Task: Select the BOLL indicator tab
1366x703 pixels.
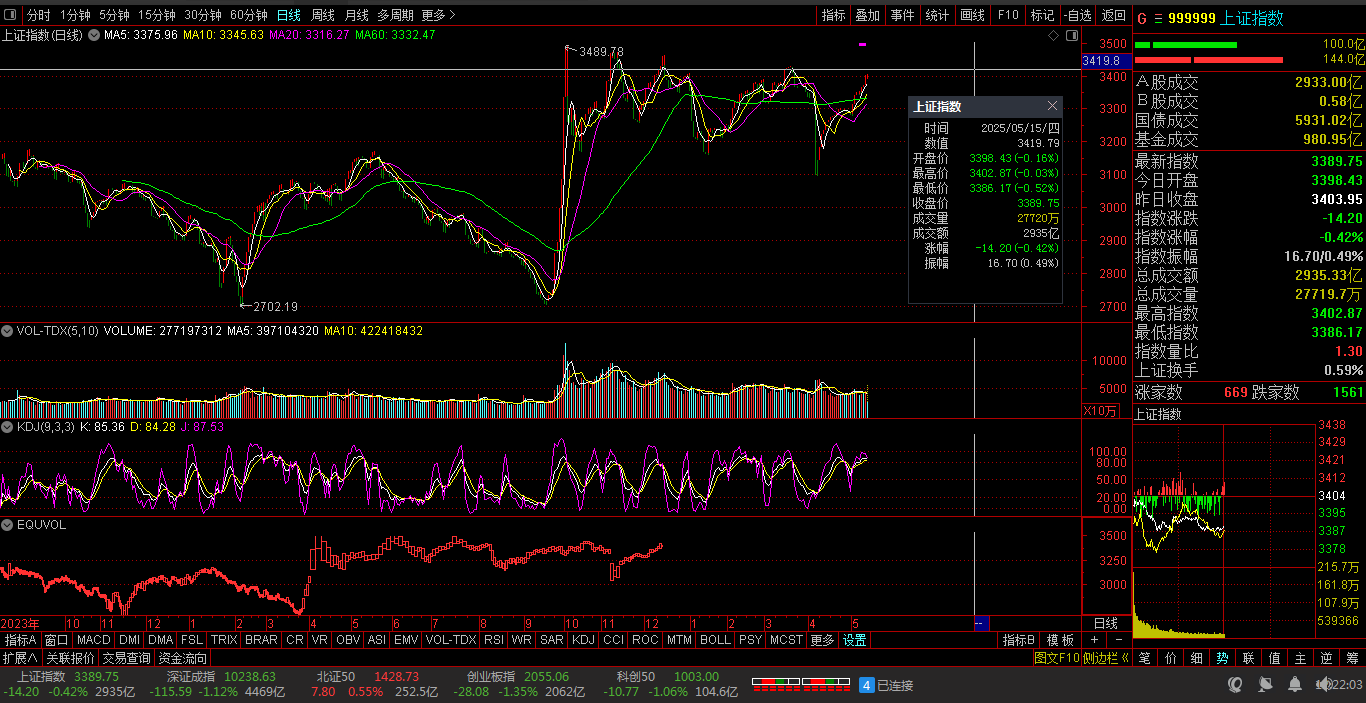Action: point(715,640)
